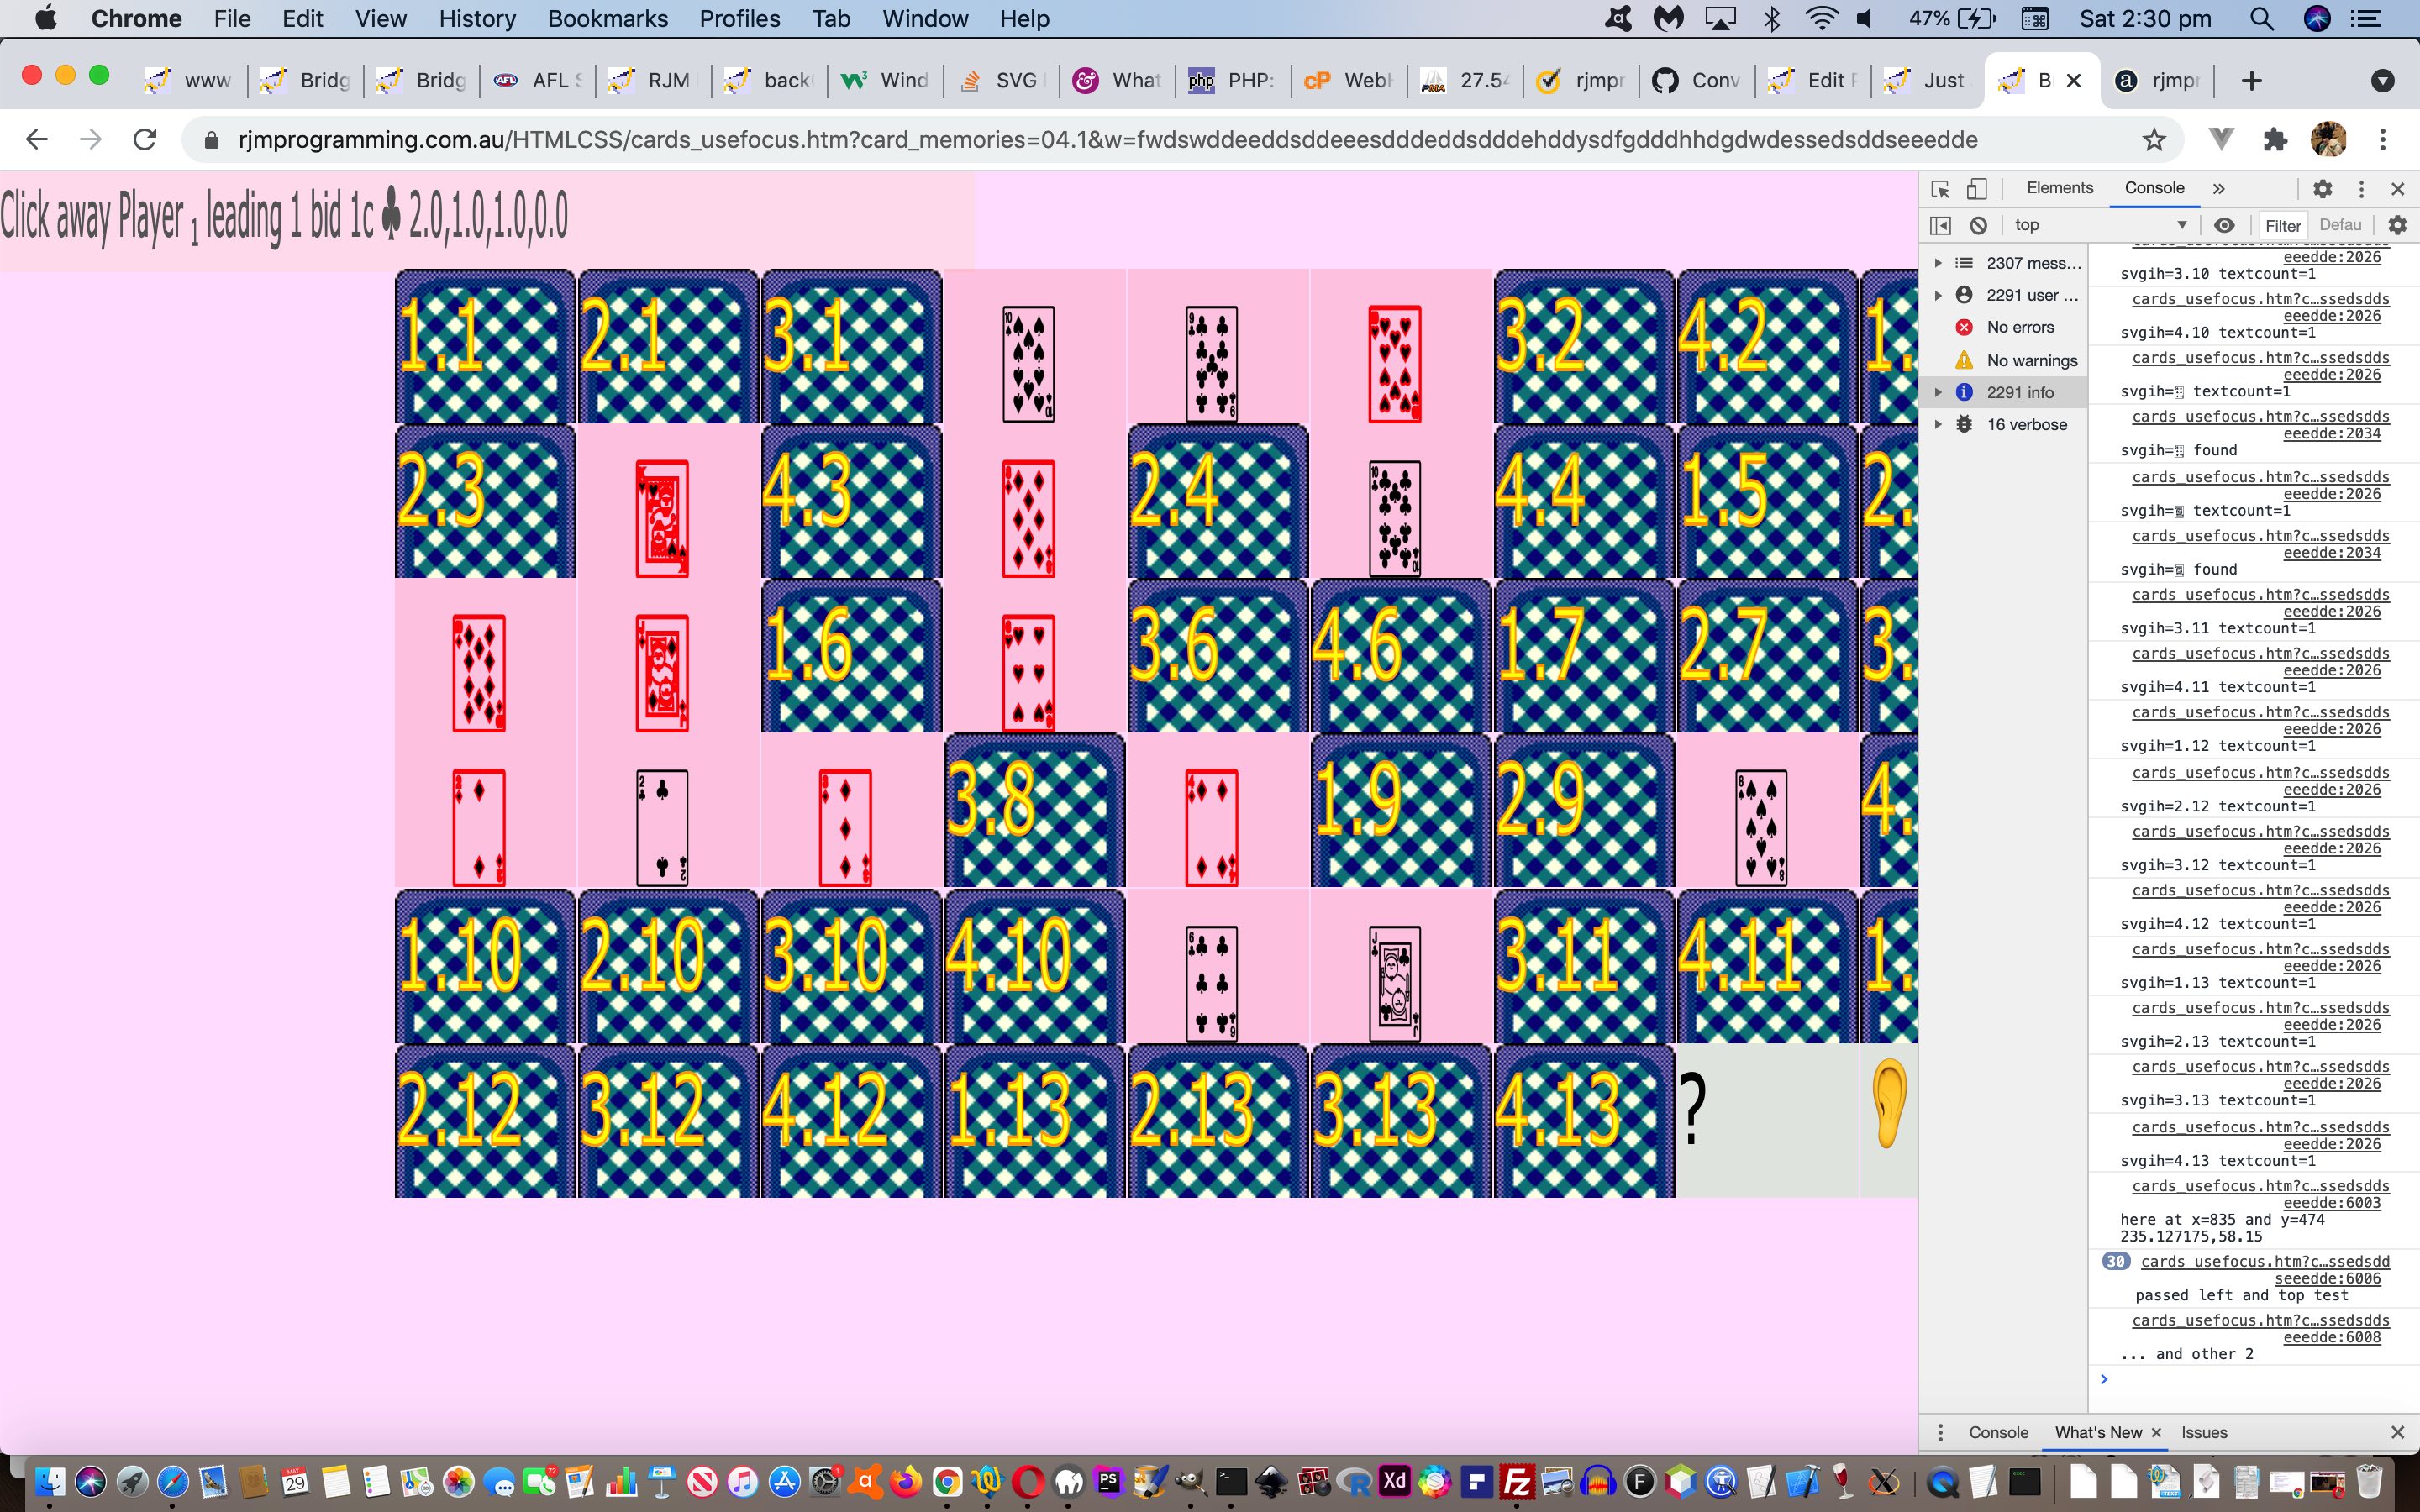The height and width of the screenshot is (1512, 2420).
Task: Click the Elements panel tab
Action: pos(2063,186)
